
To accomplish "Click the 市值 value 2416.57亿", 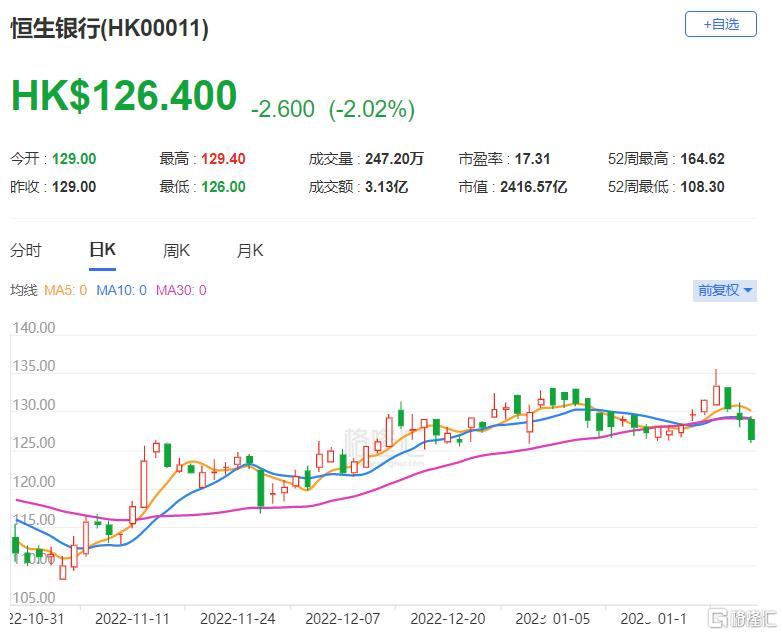I will pyautogui.click(x=533, y=187).
